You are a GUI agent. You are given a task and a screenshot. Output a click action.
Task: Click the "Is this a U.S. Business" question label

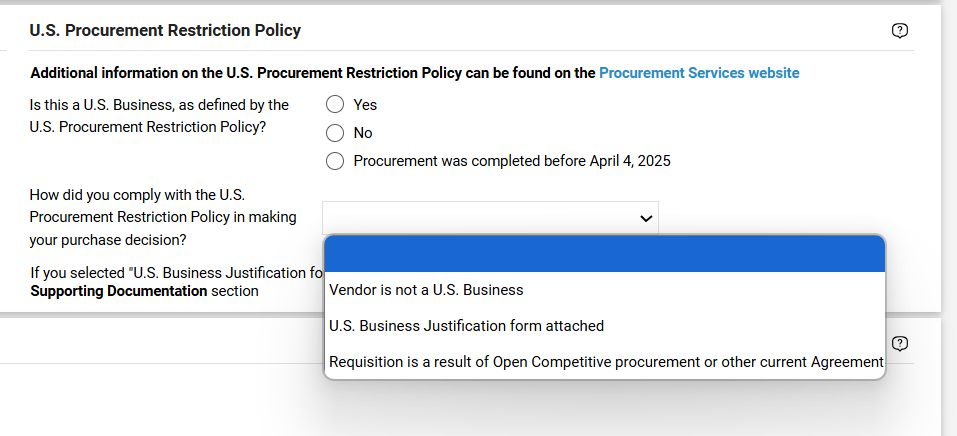(160, 115)
